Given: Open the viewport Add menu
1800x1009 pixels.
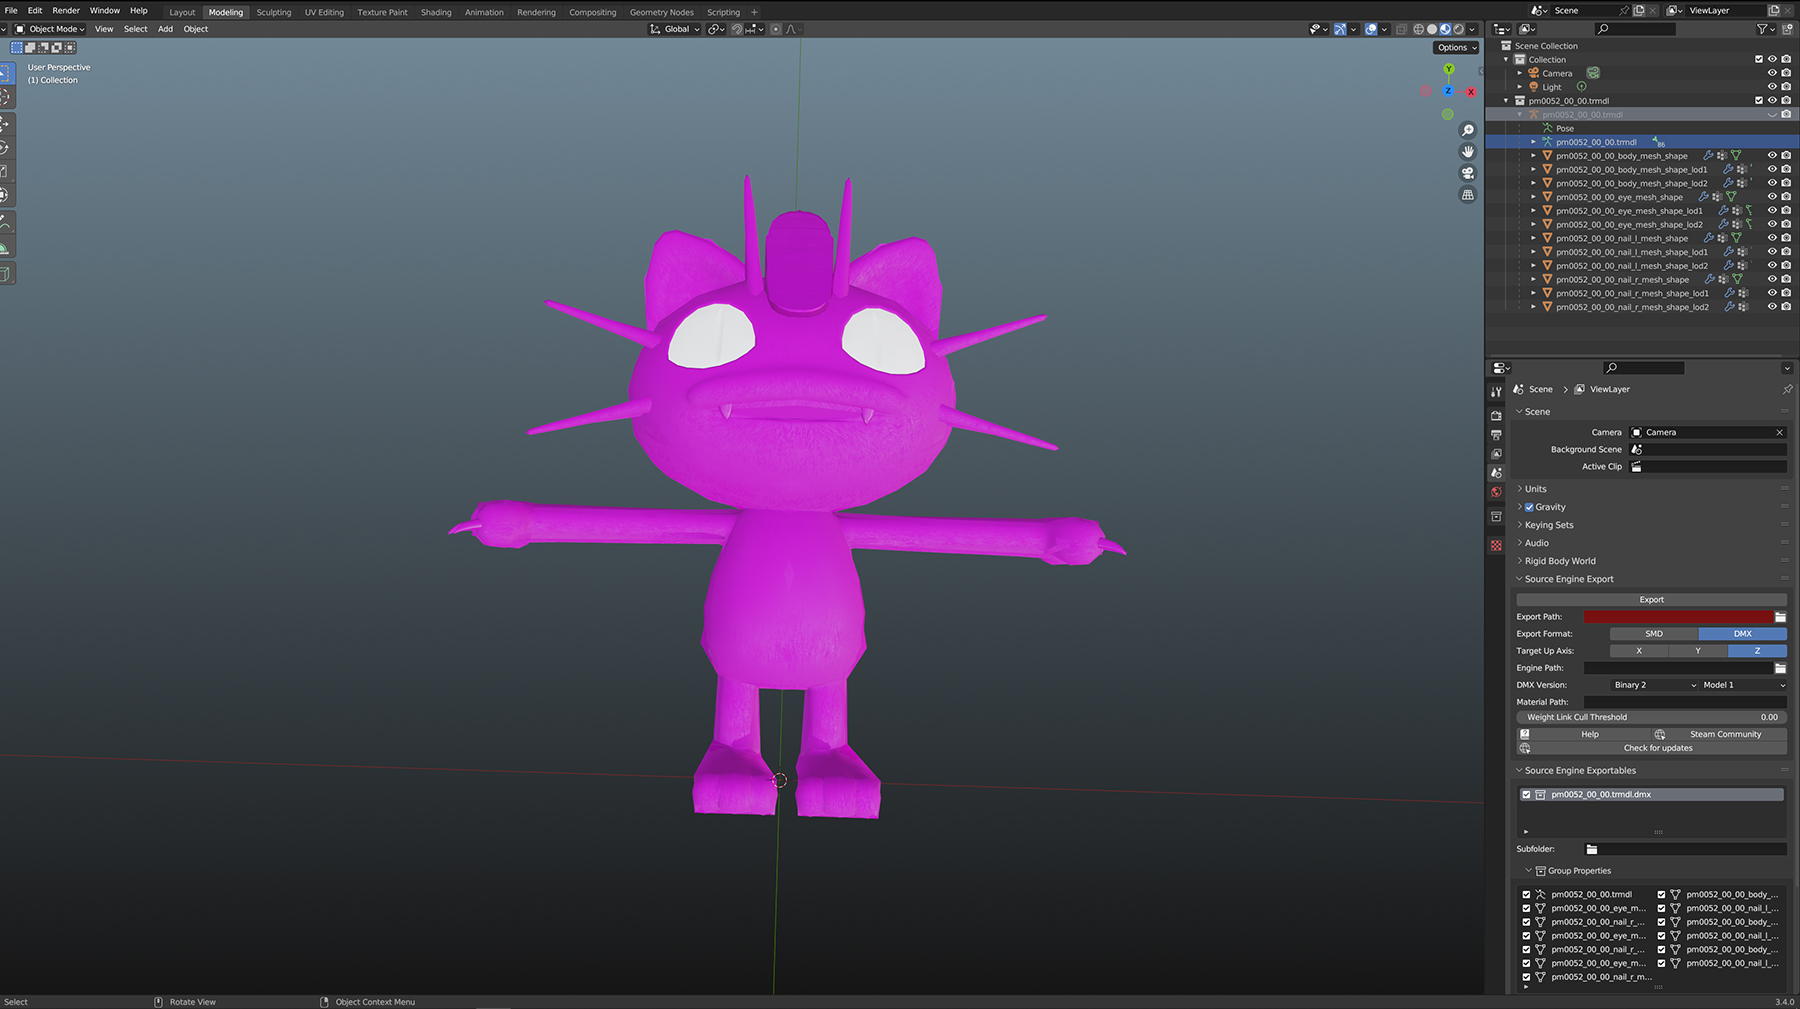Looking at the screenshot, I should point(165,29).
